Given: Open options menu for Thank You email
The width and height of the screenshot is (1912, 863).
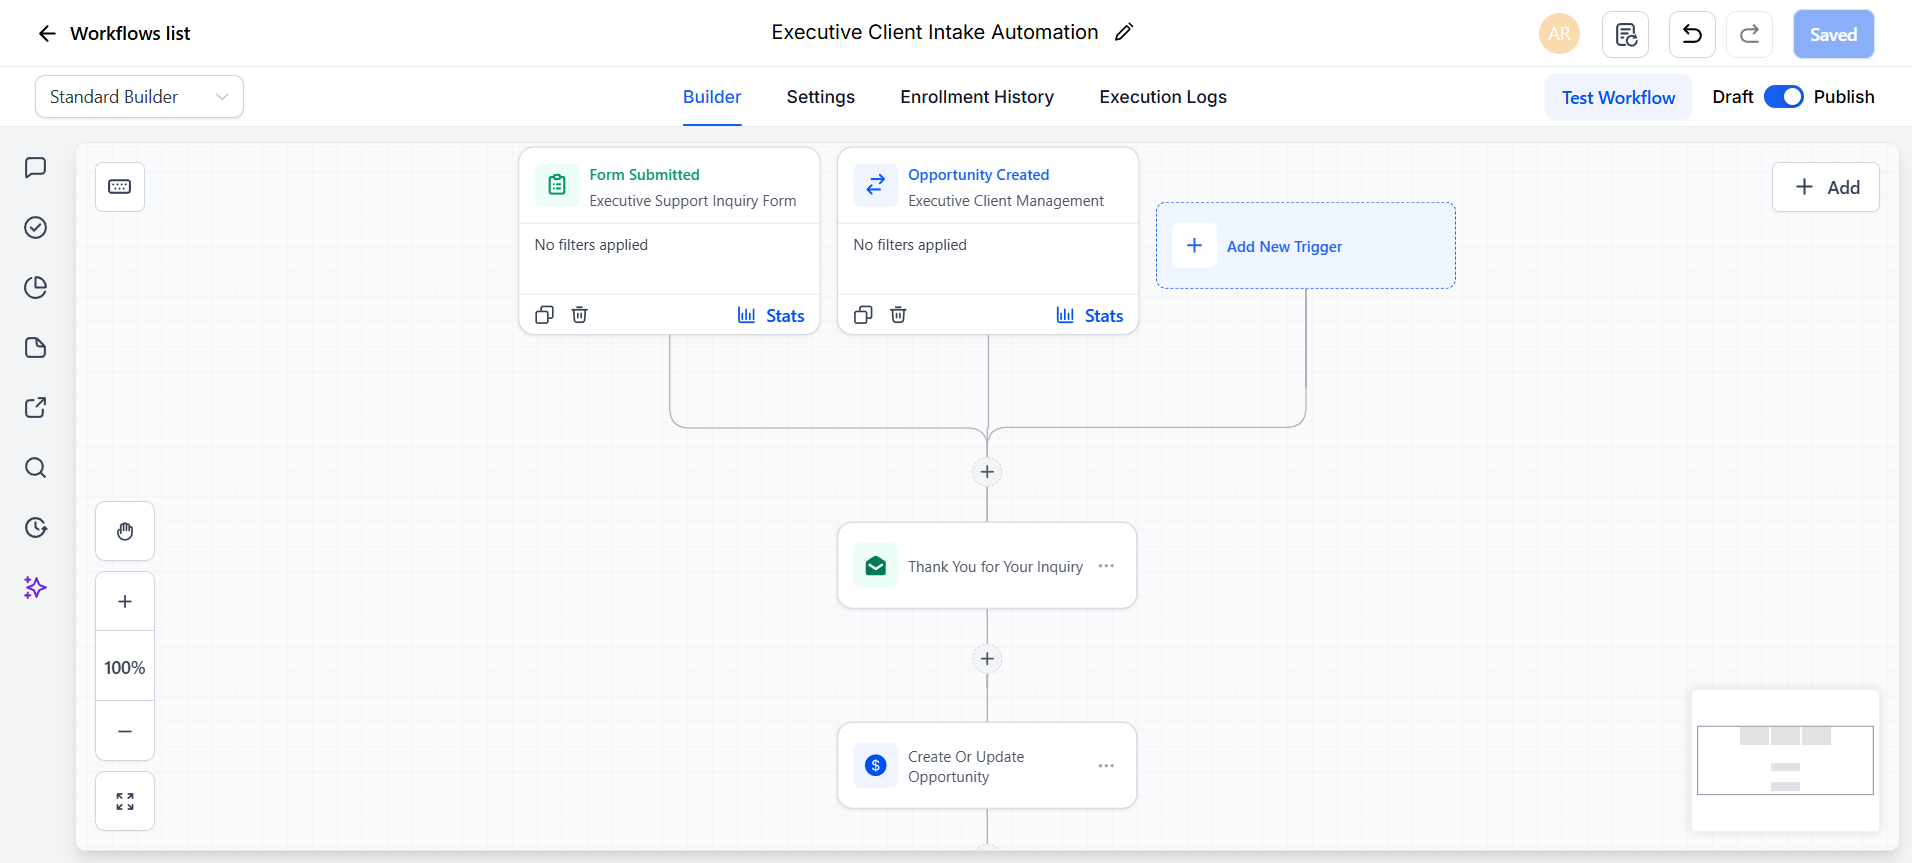Looking at the screenshot, I should click(1106, 566).
